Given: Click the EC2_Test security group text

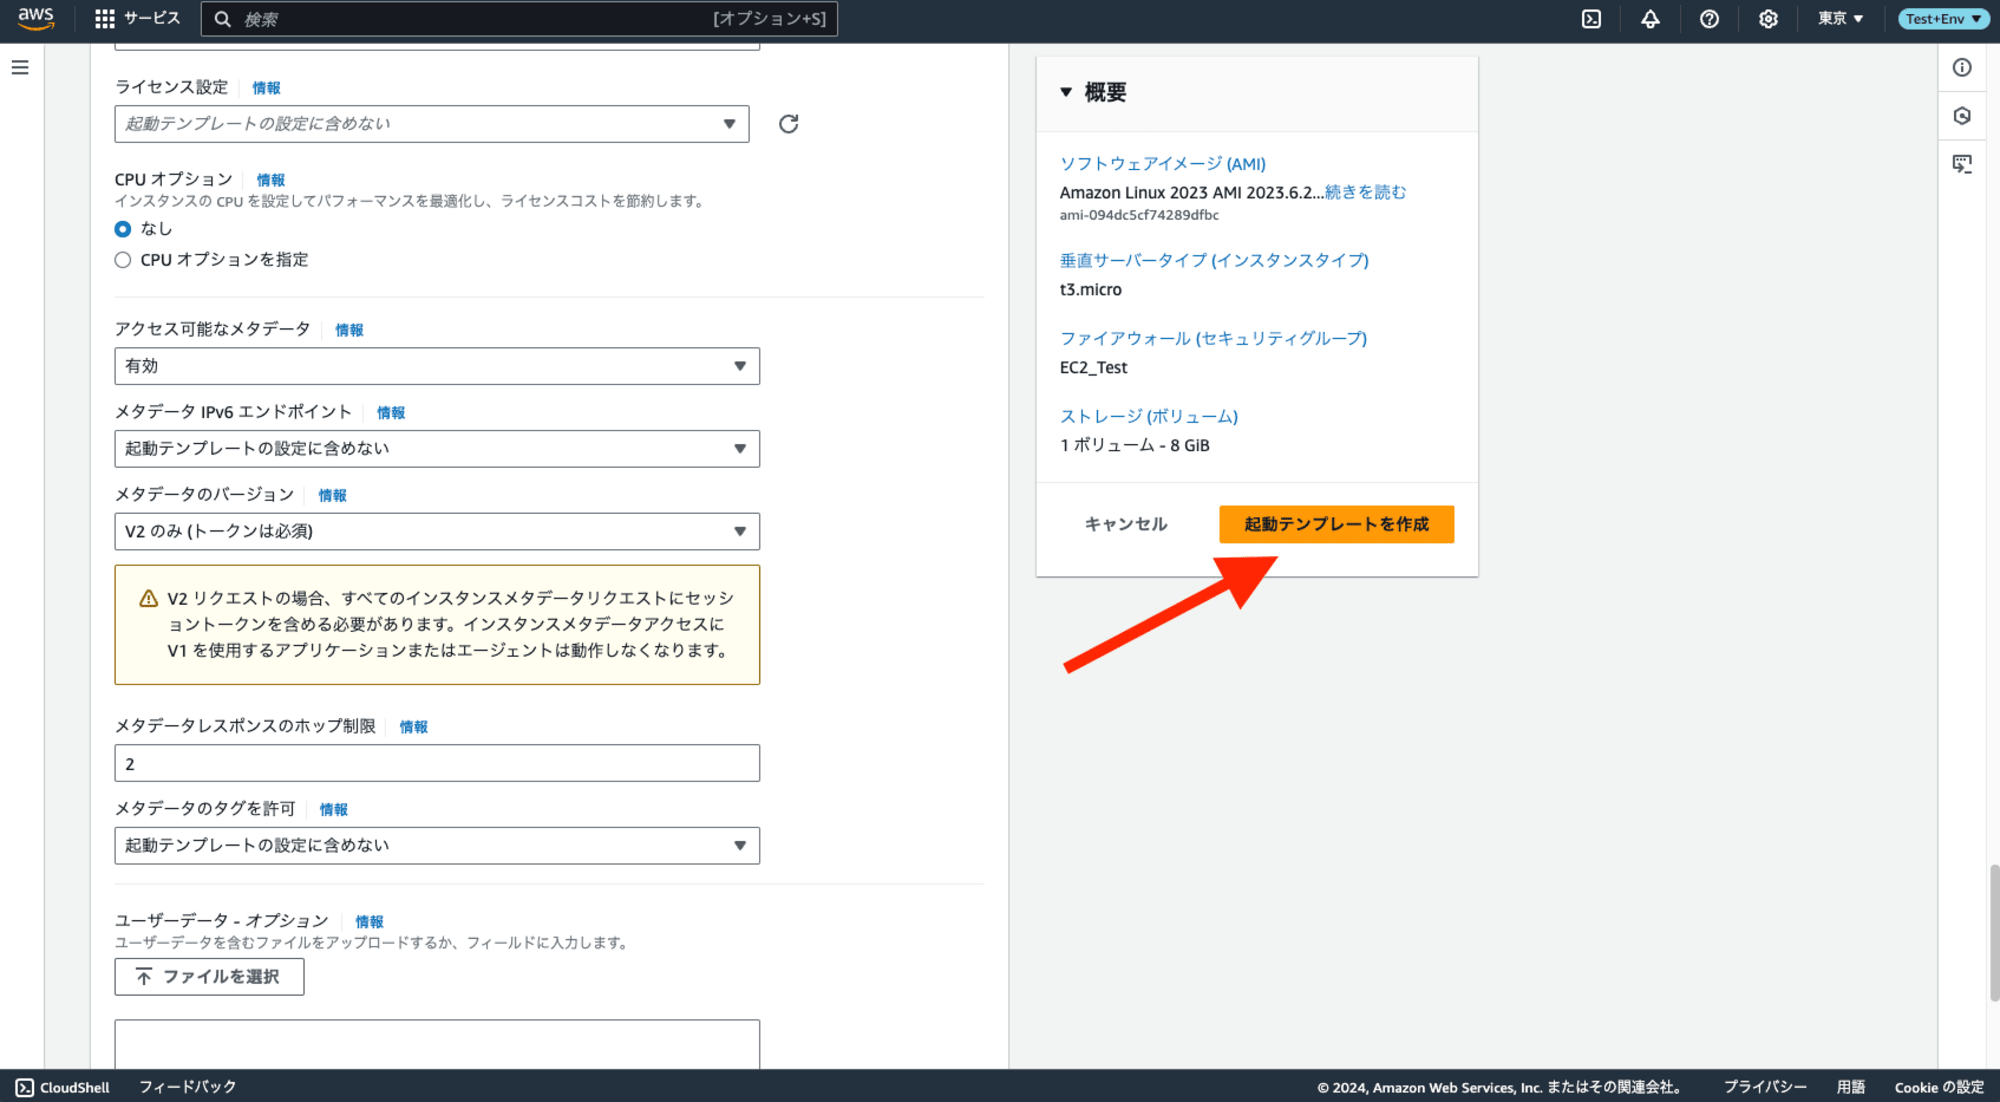Looking at the screenshot, I should (1093, 367).
